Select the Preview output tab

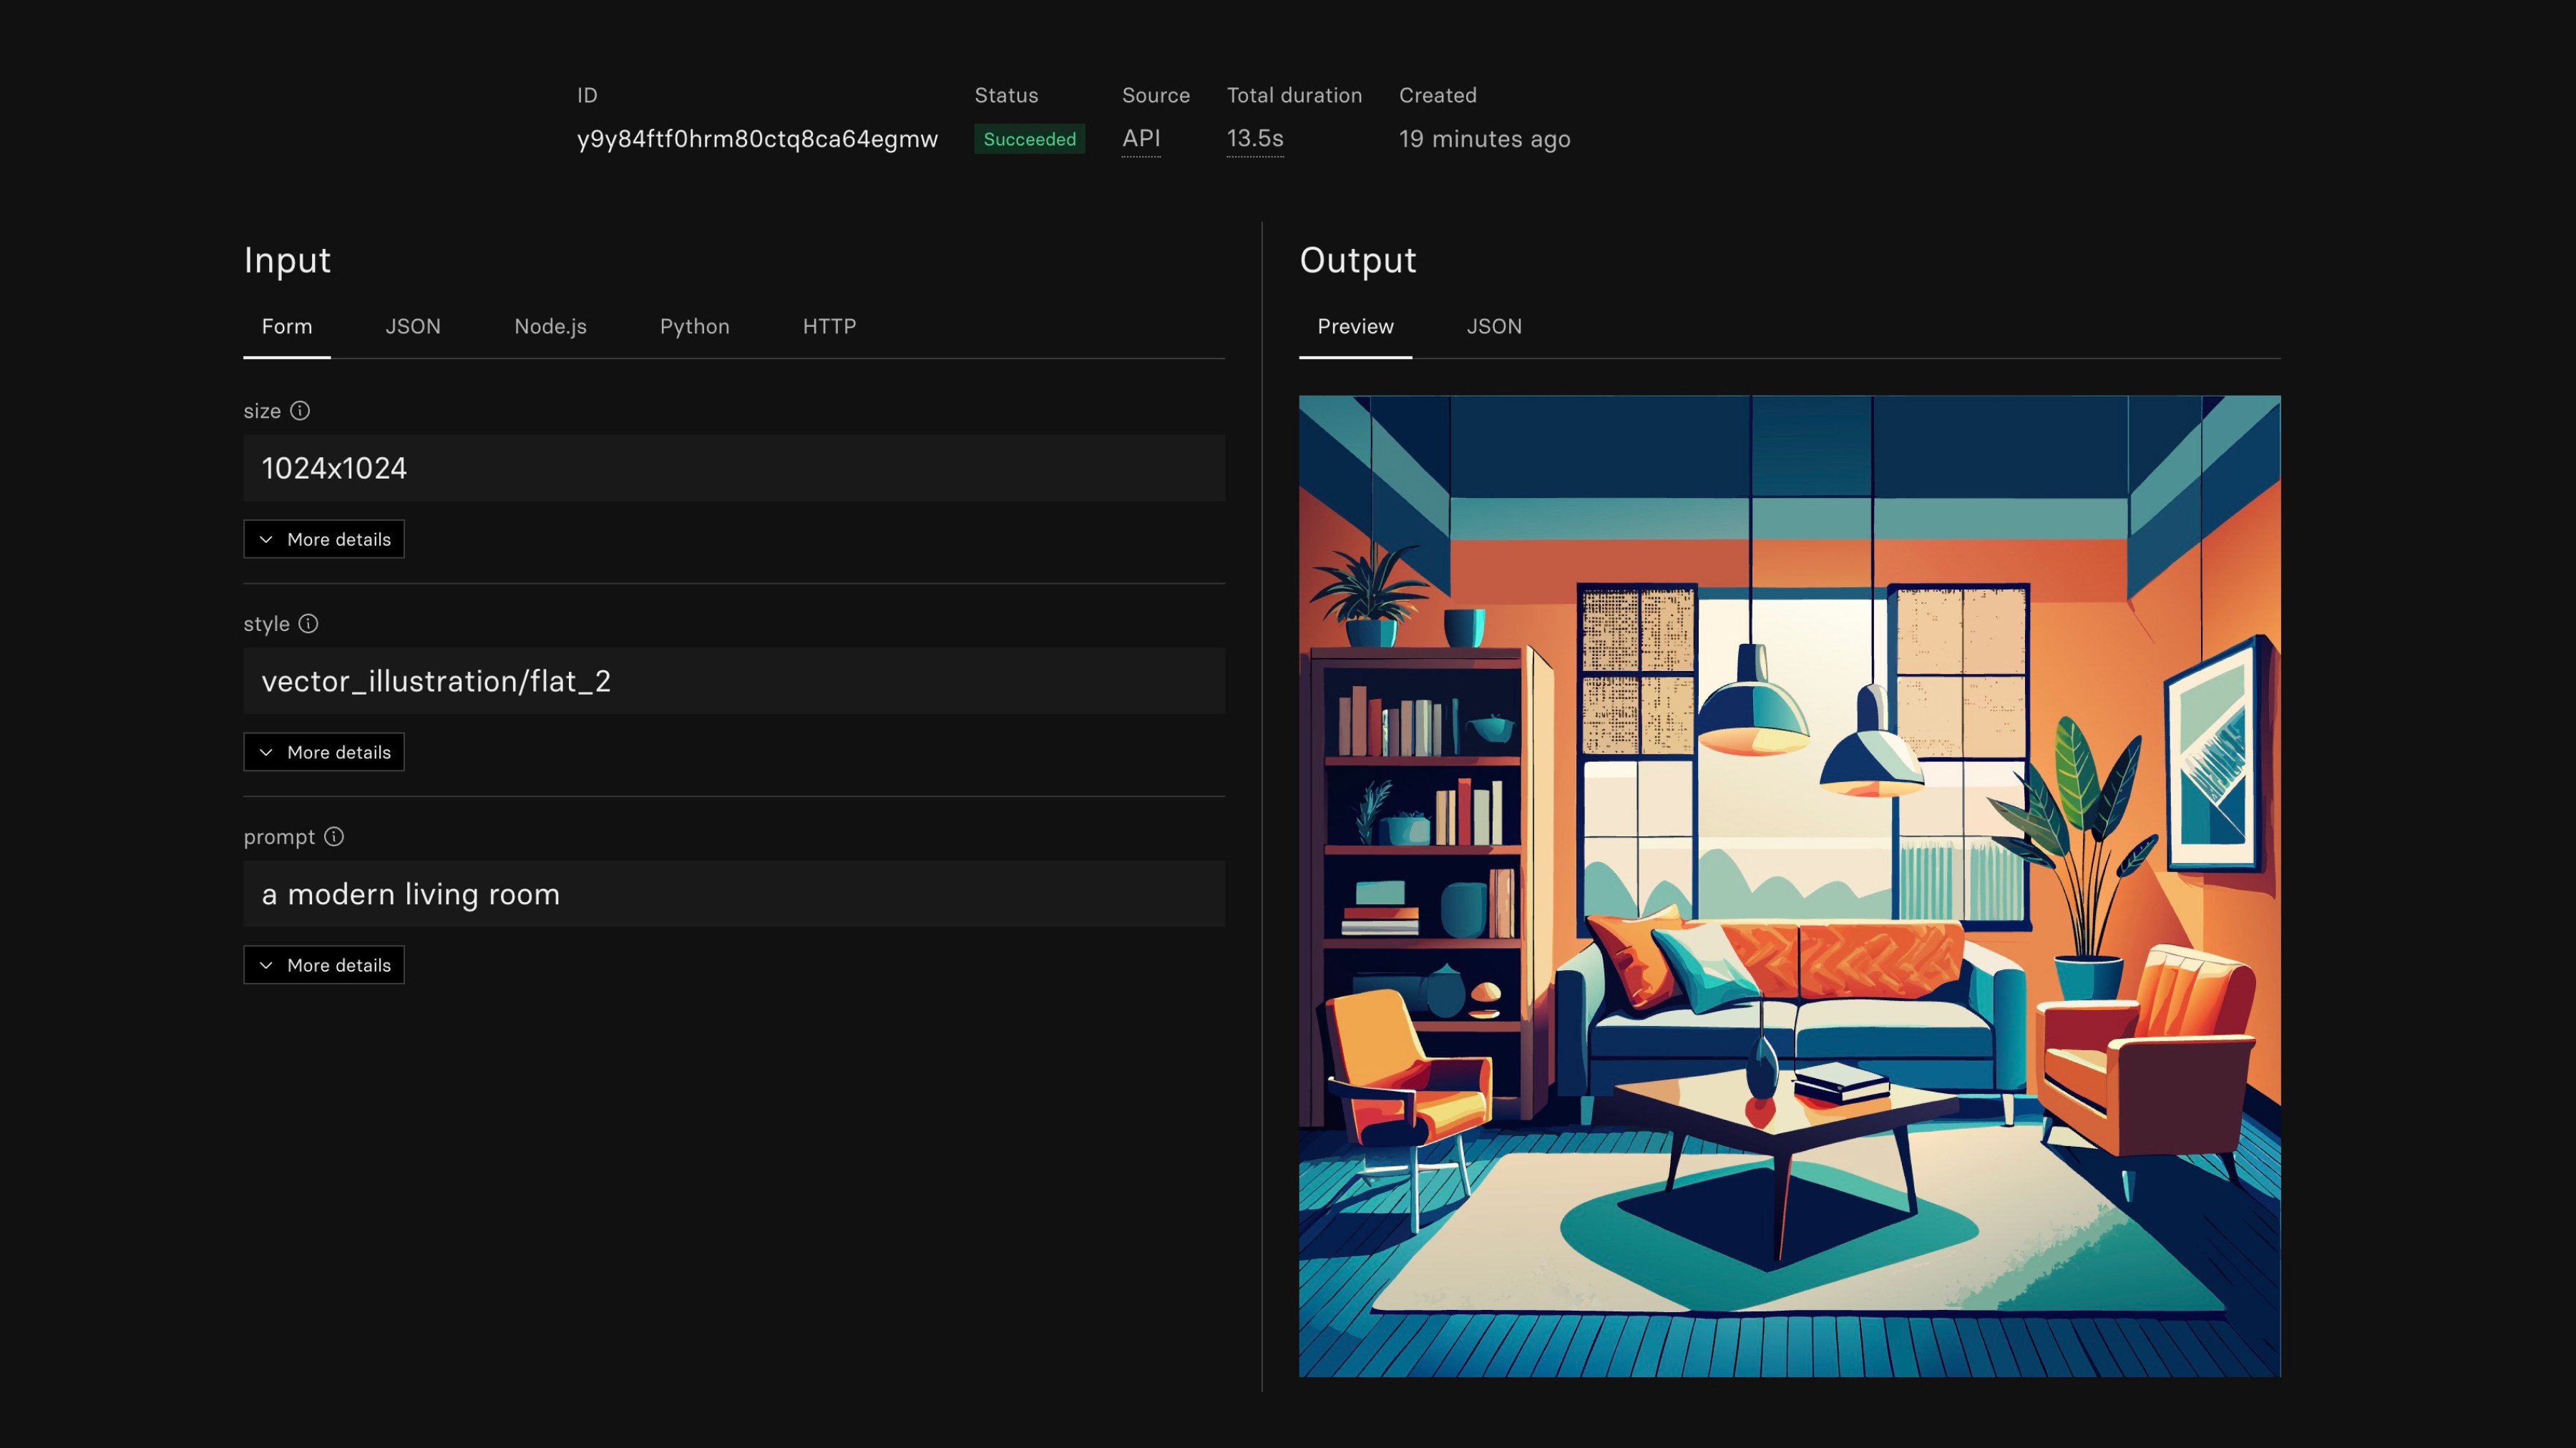click(x=1355, y=327)
